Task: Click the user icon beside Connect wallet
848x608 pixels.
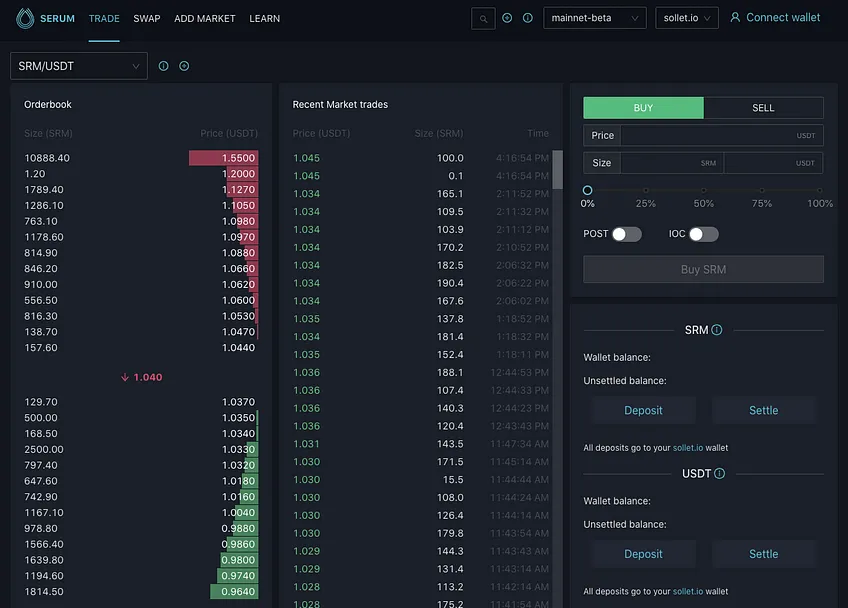Action: [735, 18]
